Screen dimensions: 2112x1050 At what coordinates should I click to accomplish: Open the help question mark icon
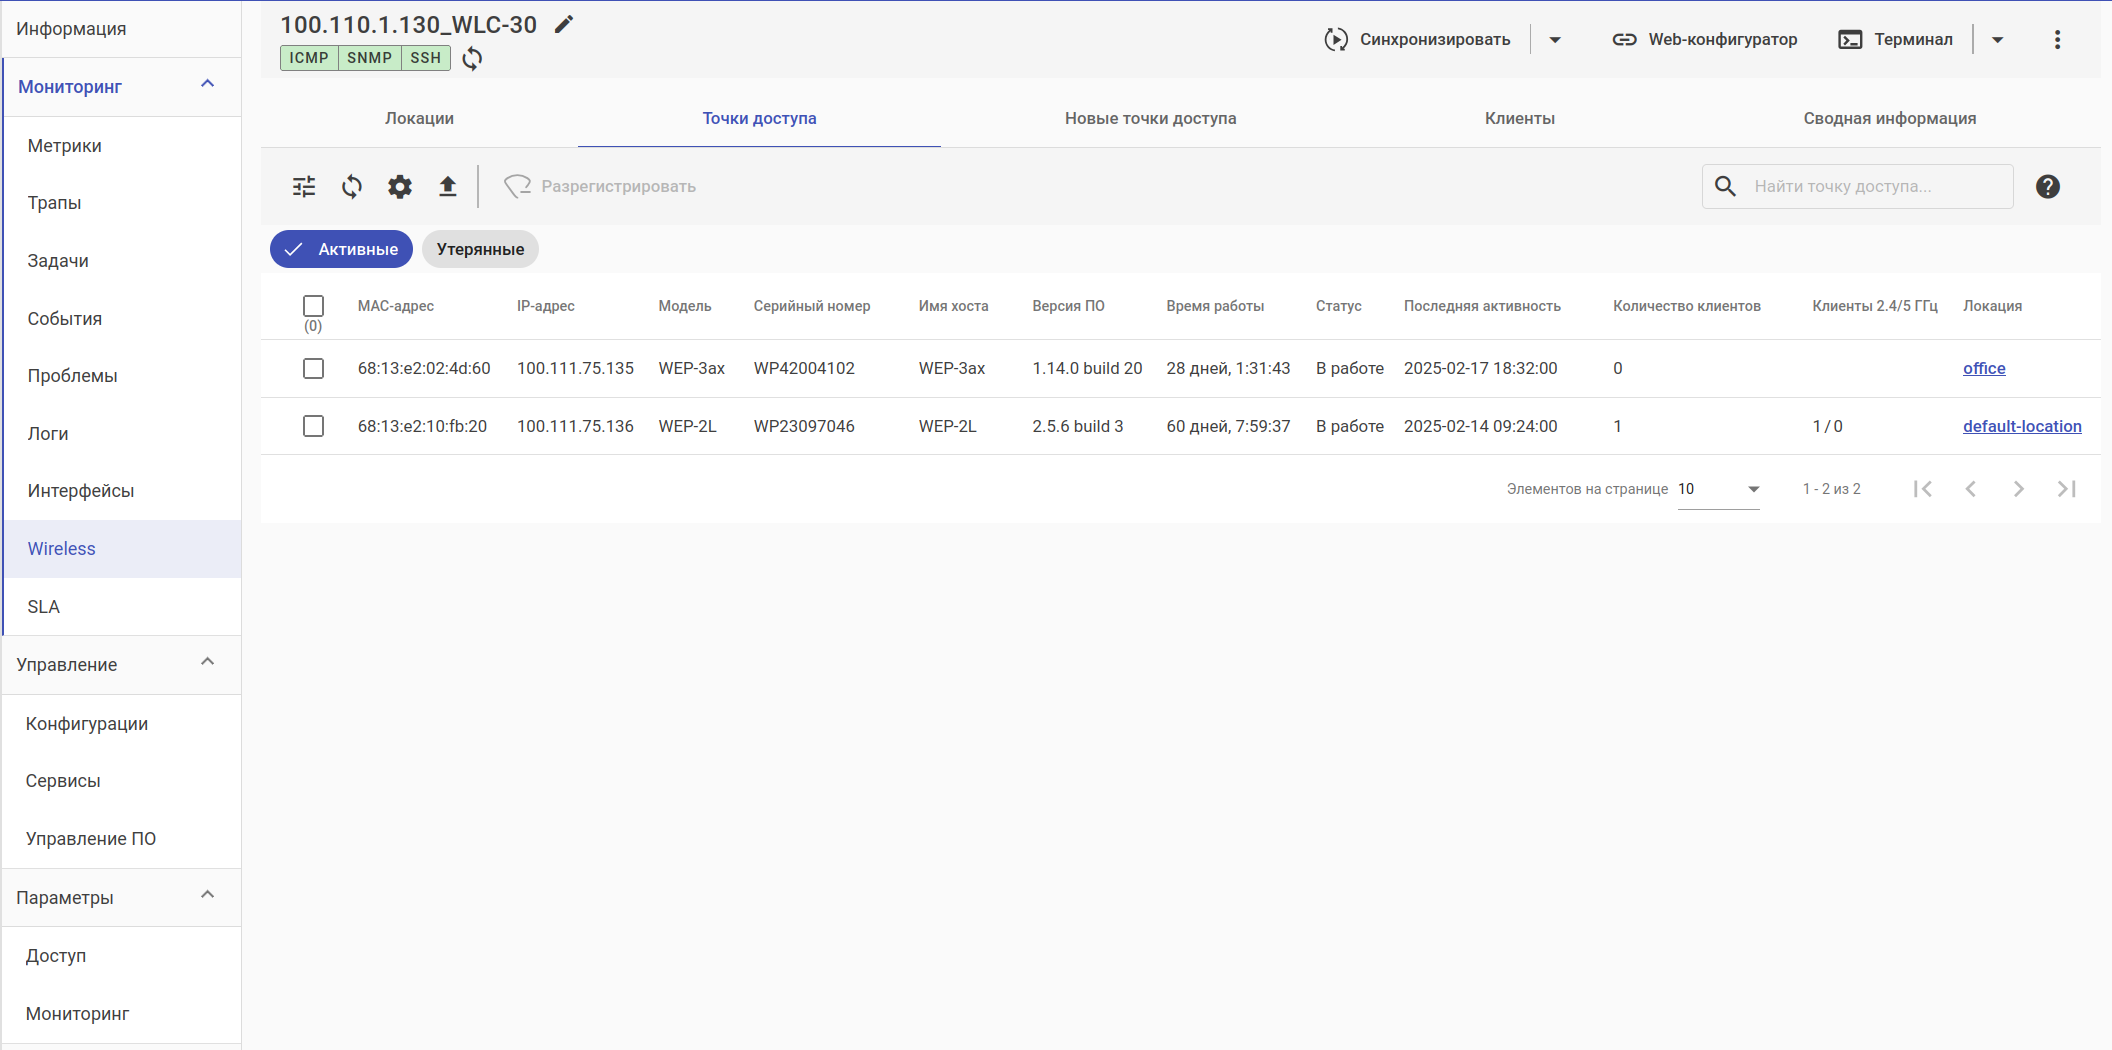coord(2047,186)
